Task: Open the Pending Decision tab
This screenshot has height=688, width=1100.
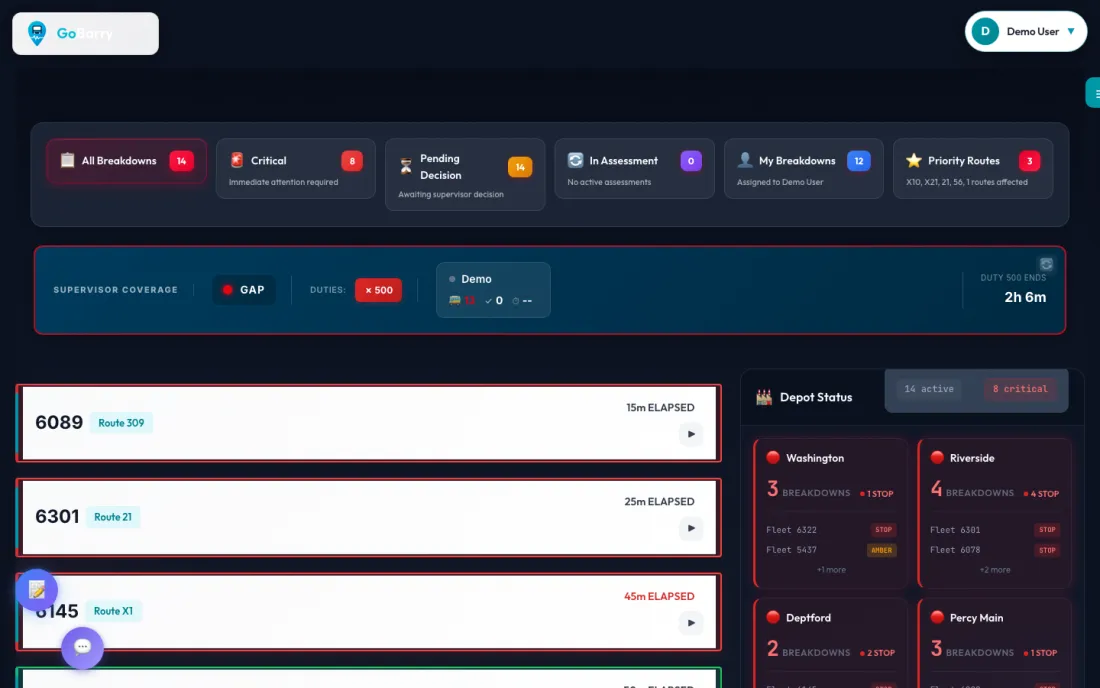Action: (x=465, y=175)
